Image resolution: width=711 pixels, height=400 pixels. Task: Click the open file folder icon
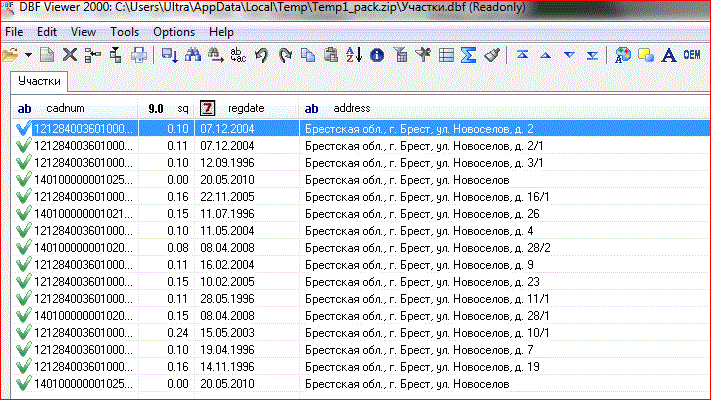coord(13,54)
